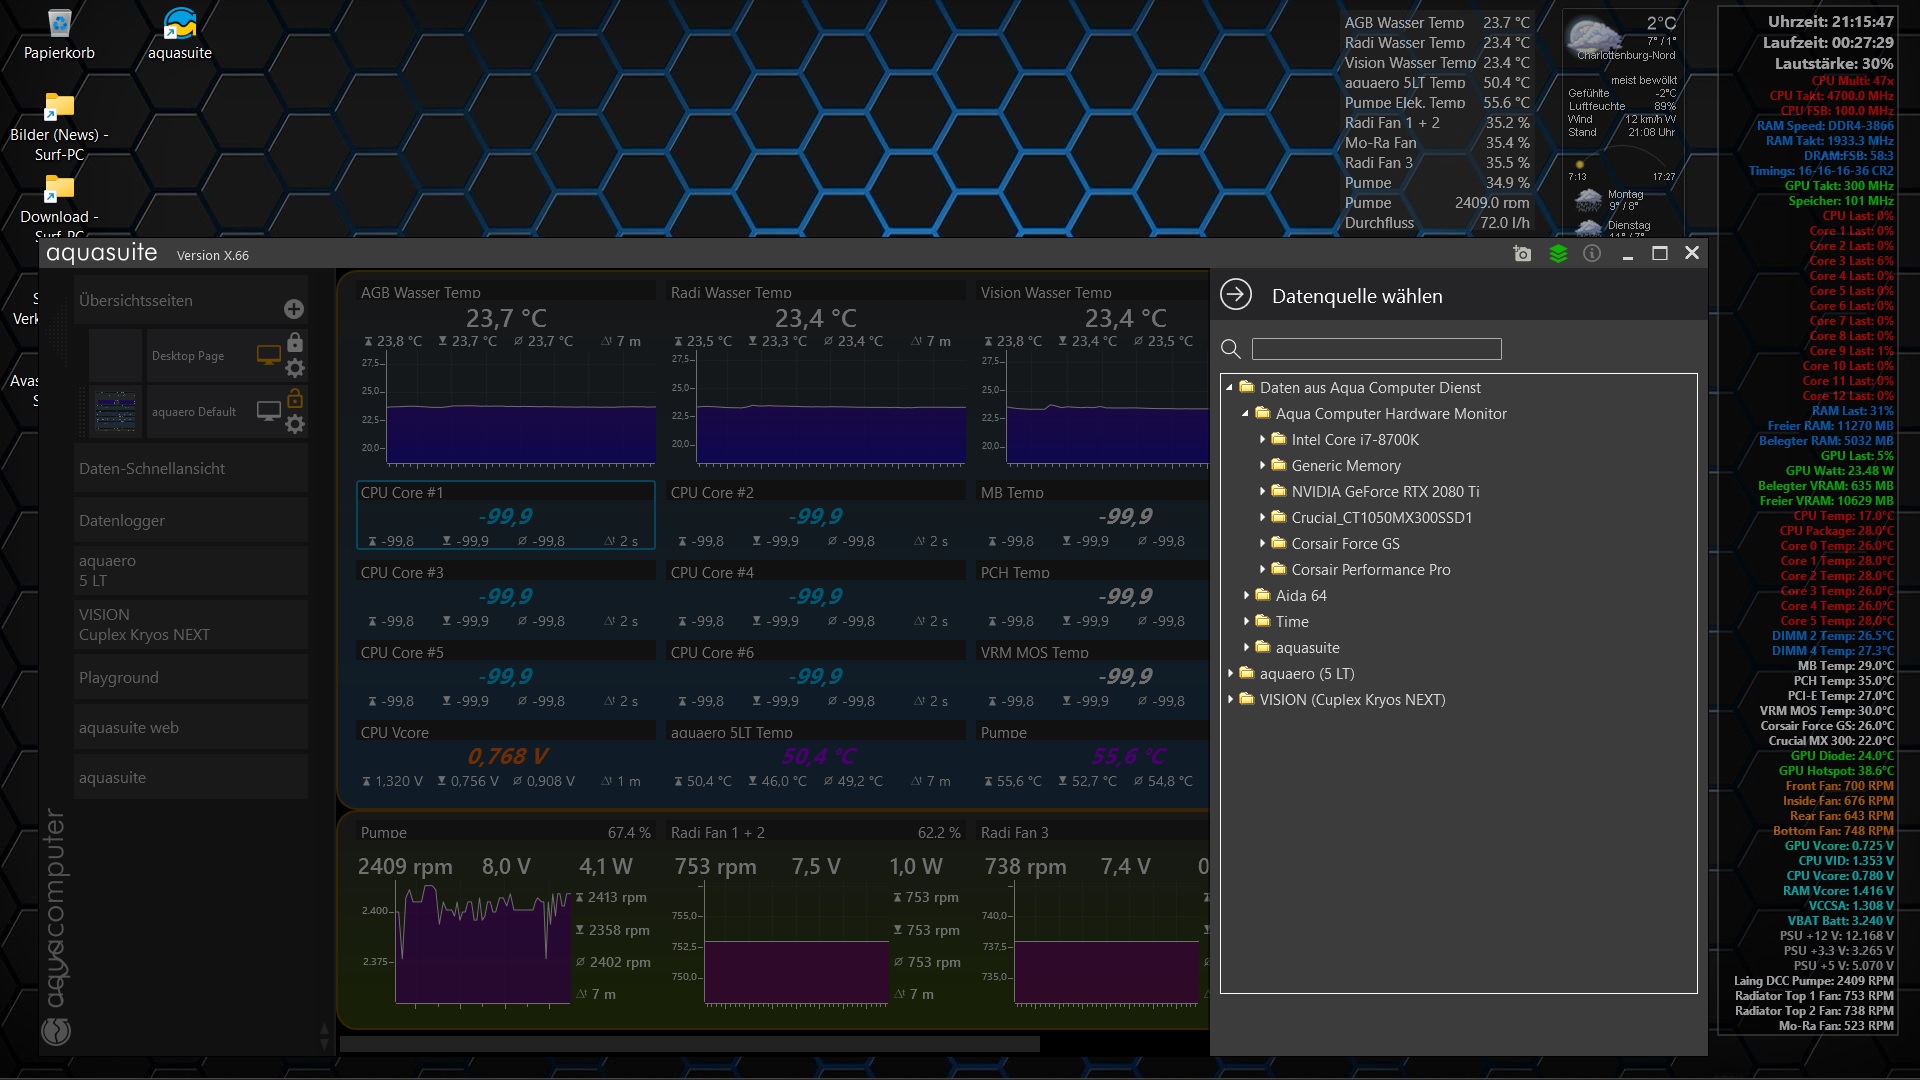The image size is (1920, 1080).
Task: Select Corsair Force GS in tree
Action: click(1345, 544)
